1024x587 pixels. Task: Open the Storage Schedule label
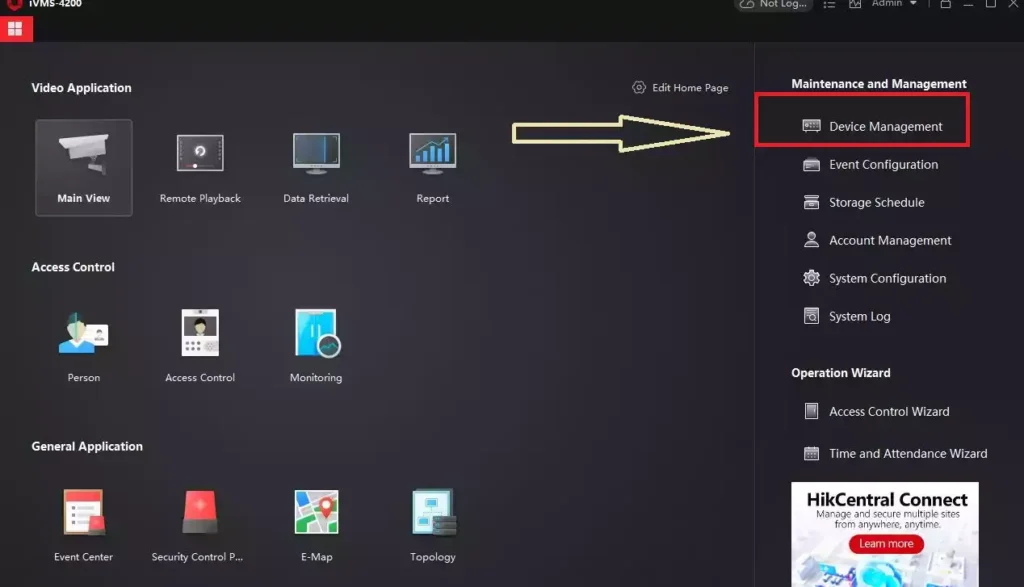[877, 202]
